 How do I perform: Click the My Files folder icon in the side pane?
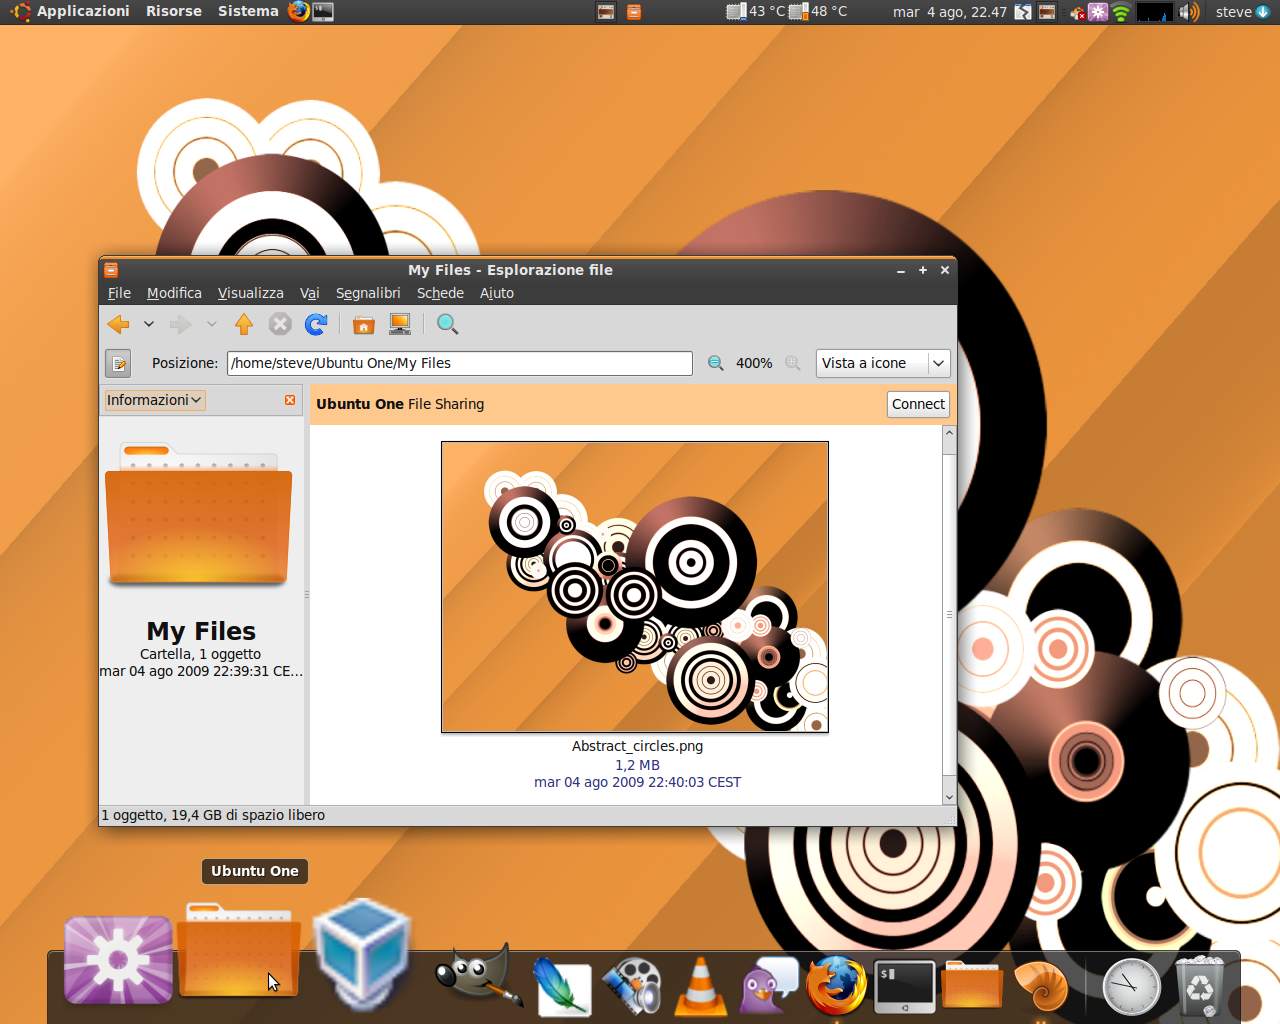point(198,514)
